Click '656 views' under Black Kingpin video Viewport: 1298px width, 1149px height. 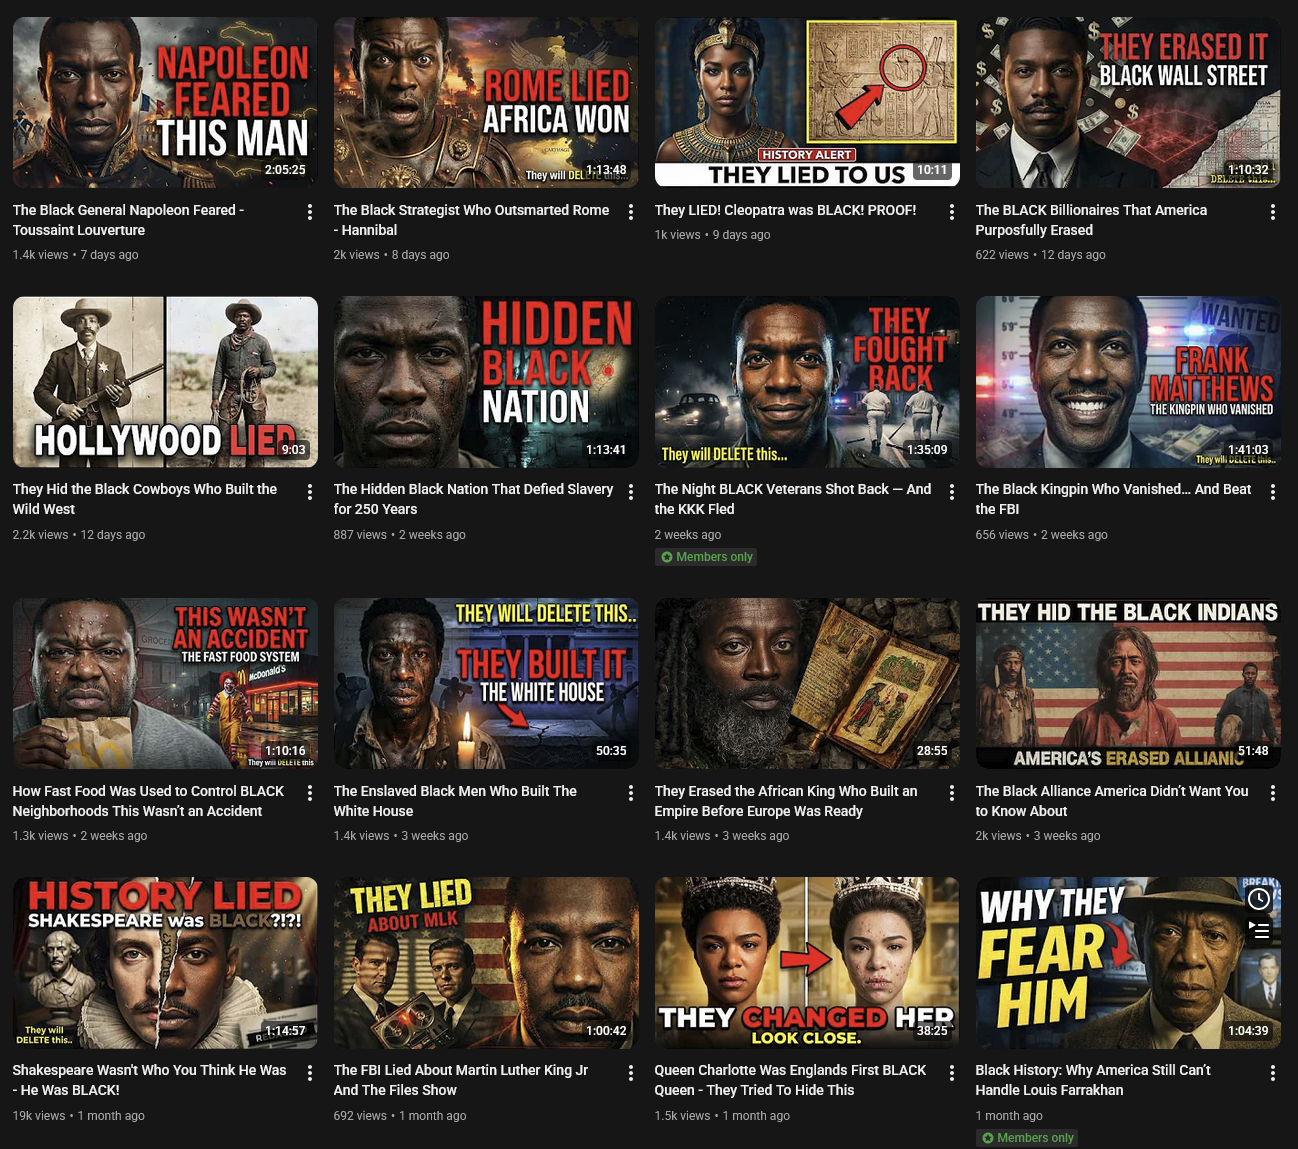(1002, 535)
